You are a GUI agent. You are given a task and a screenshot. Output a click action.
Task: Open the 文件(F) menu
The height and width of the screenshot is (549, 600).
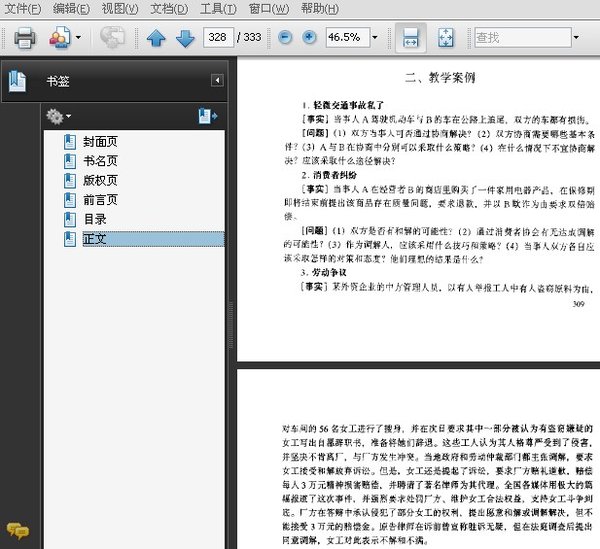22,9
